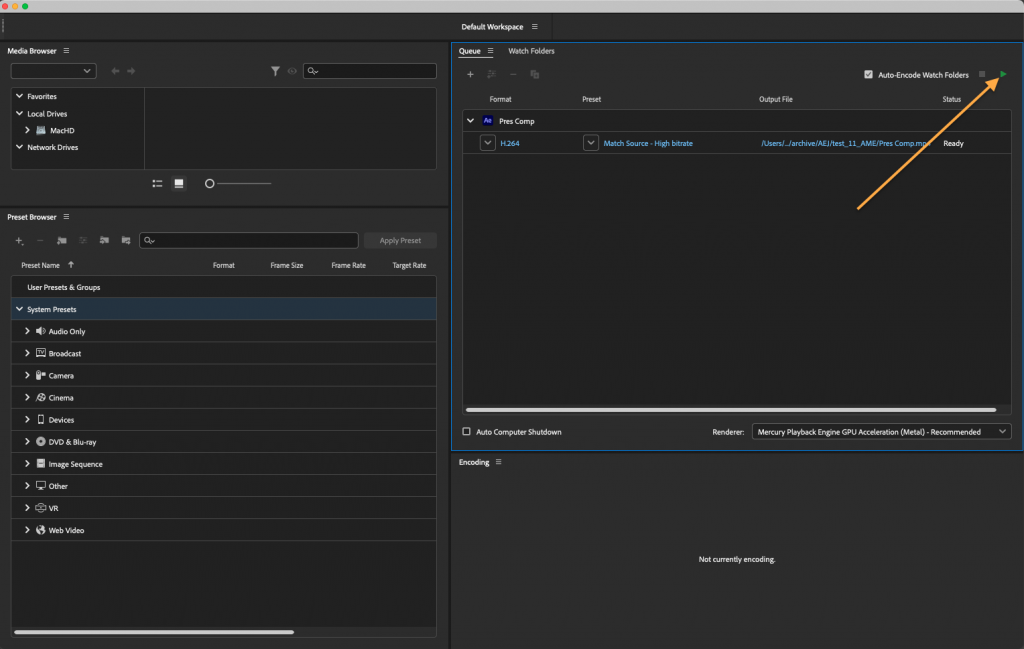The height and width of the screenshot is (649, 1024).
Task: Select the Create New Preset plus icon
Action: coord(18,240)
